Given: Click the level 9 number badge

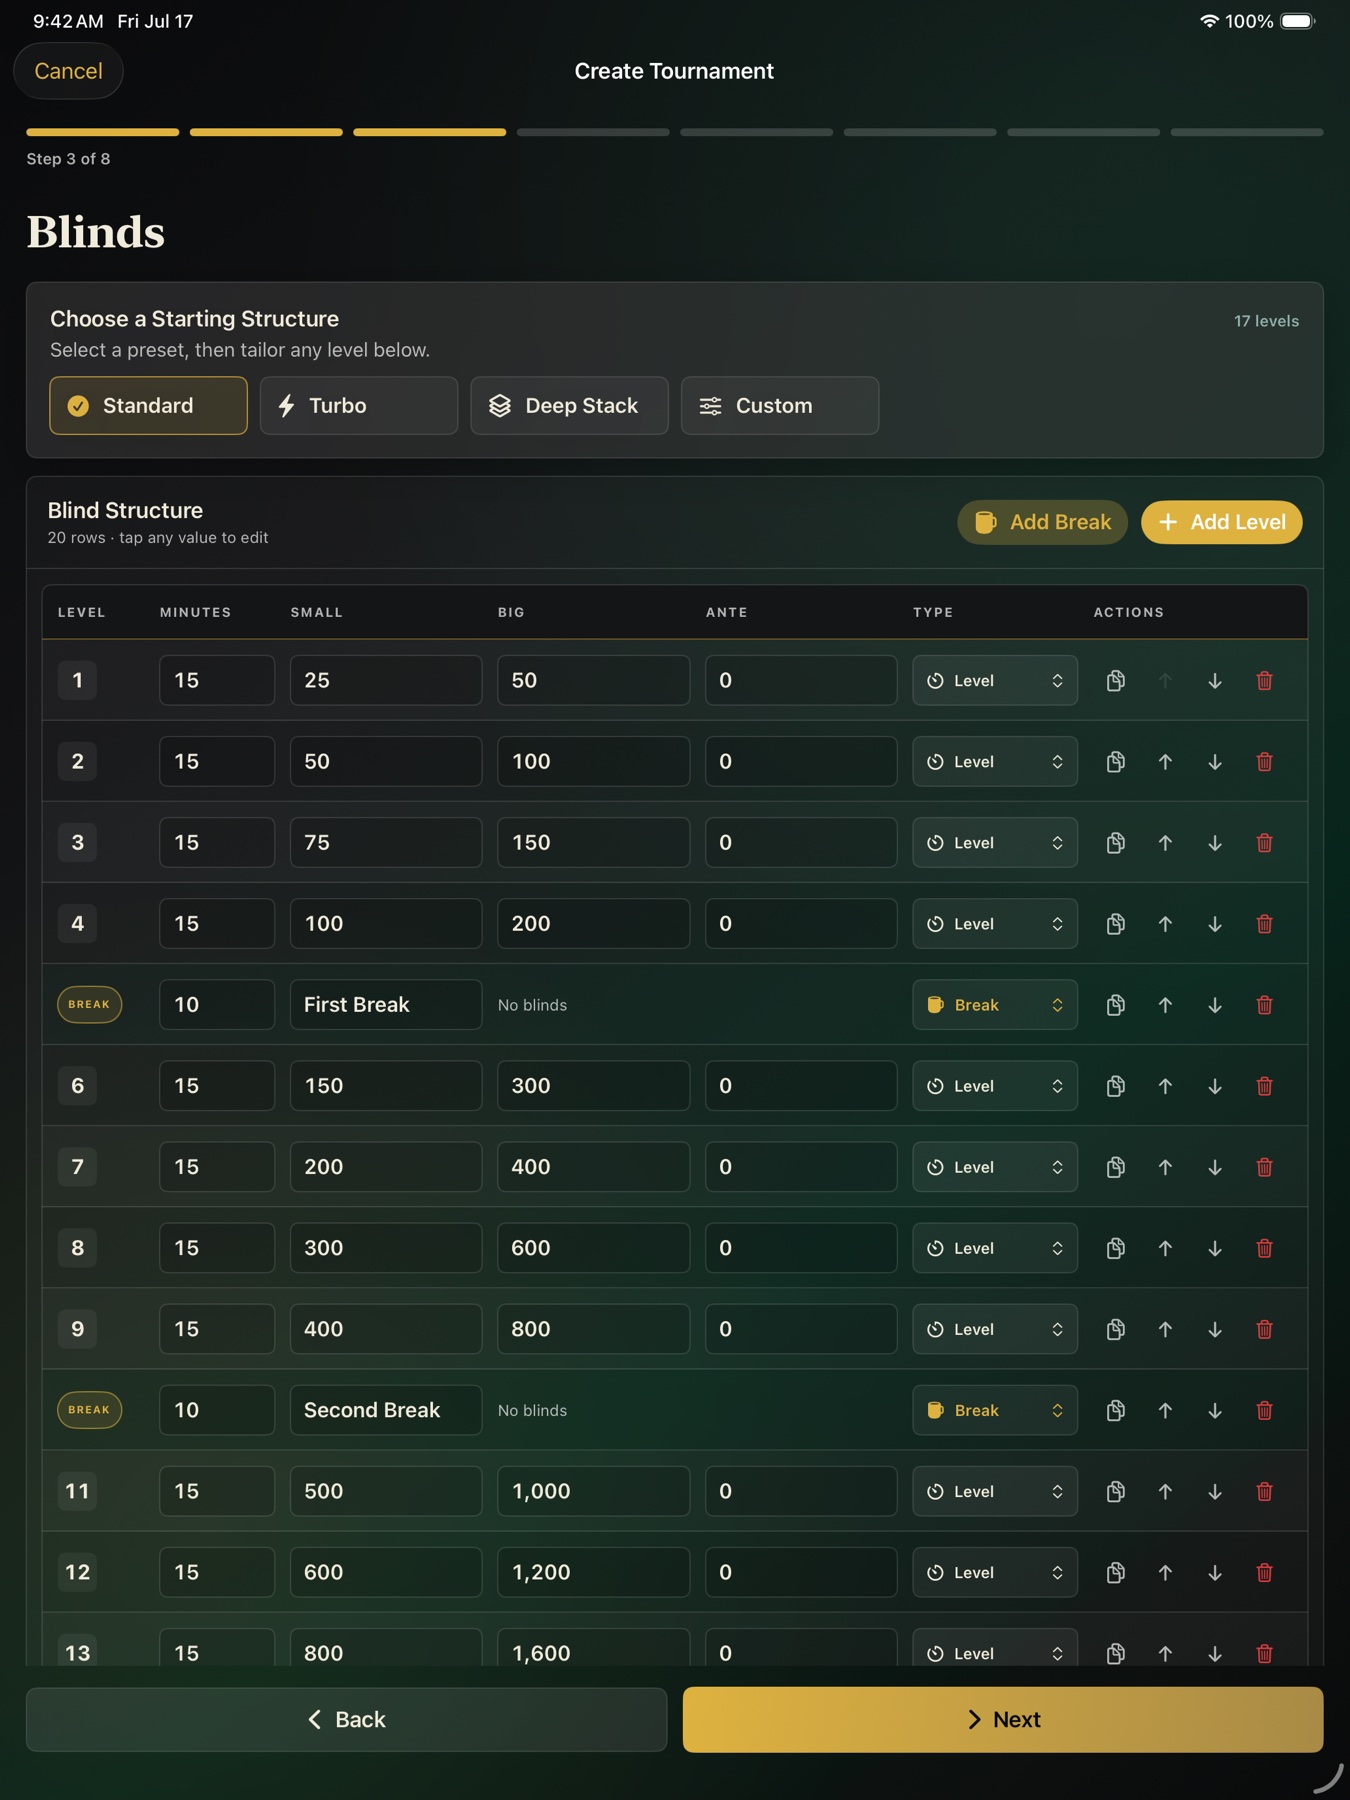Looking at the screenshot, I should pos(77,1329).
